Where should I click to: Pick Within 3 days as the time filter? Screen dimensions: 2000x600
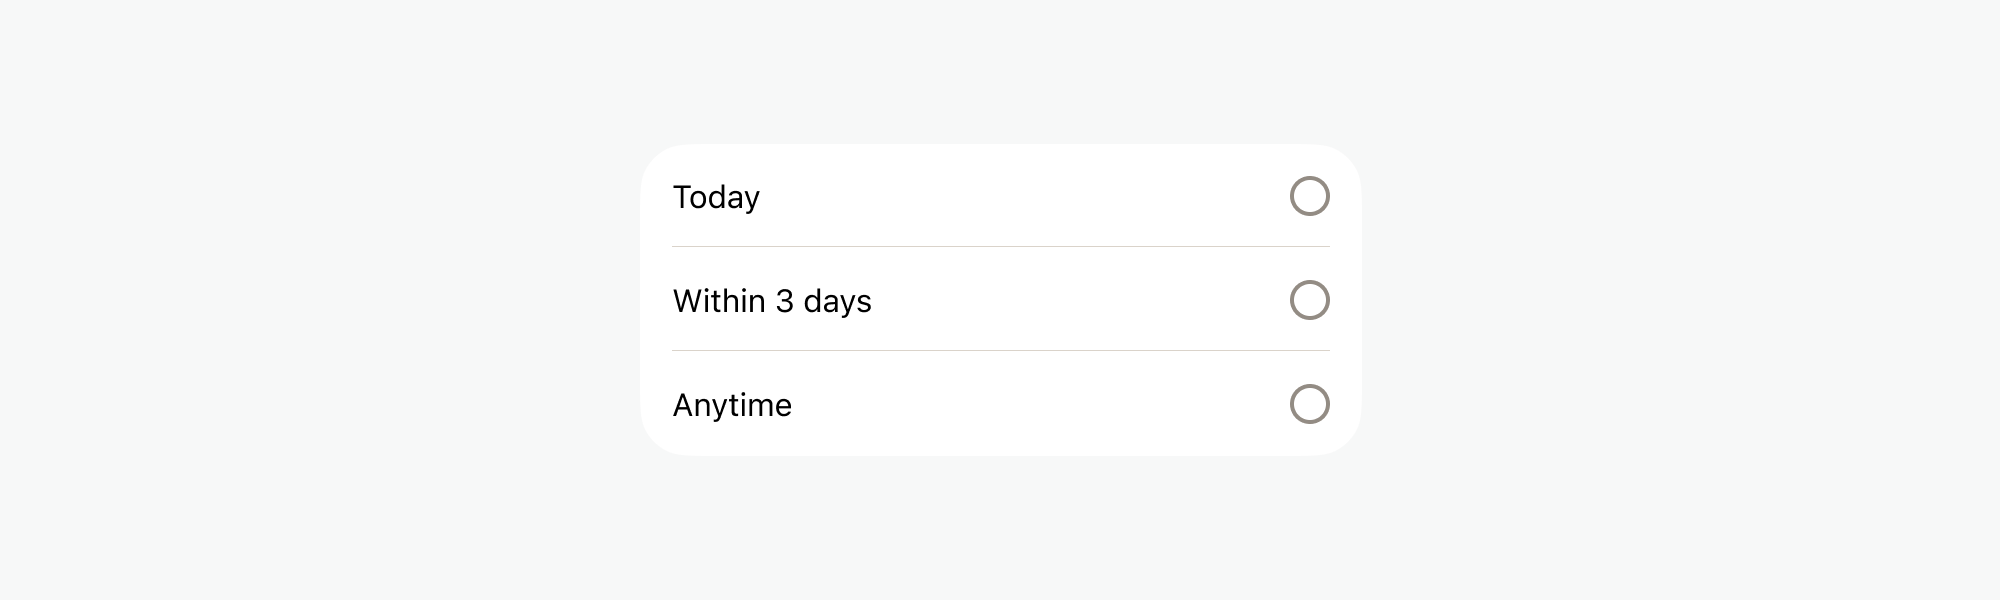click(1309, 300)
